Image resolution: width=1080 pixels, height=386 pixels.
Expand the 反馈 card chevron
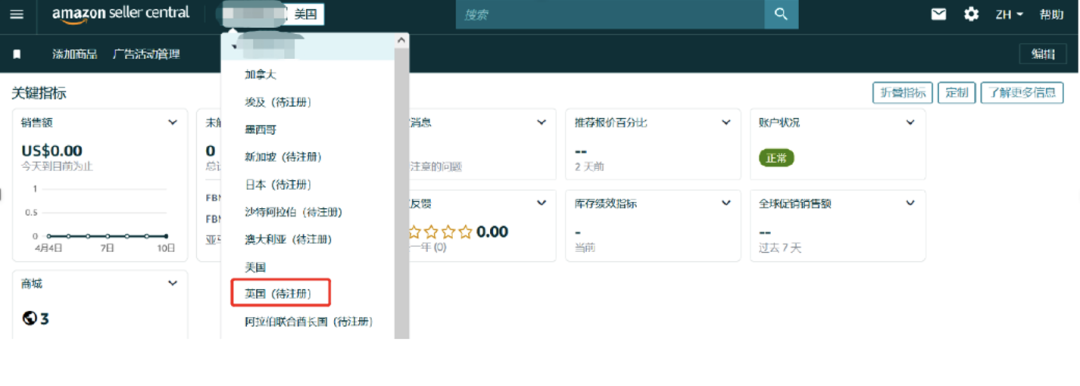[x=542, y=203]
